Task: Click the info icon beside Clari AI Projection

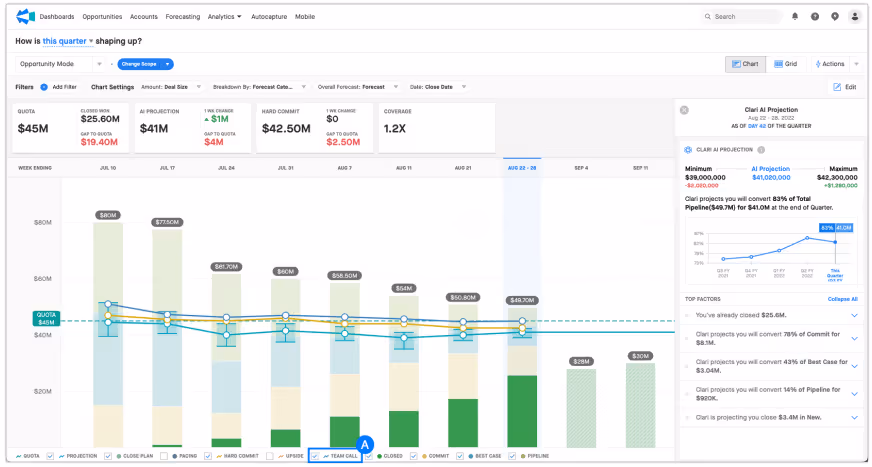Action: tap(761, 150)
